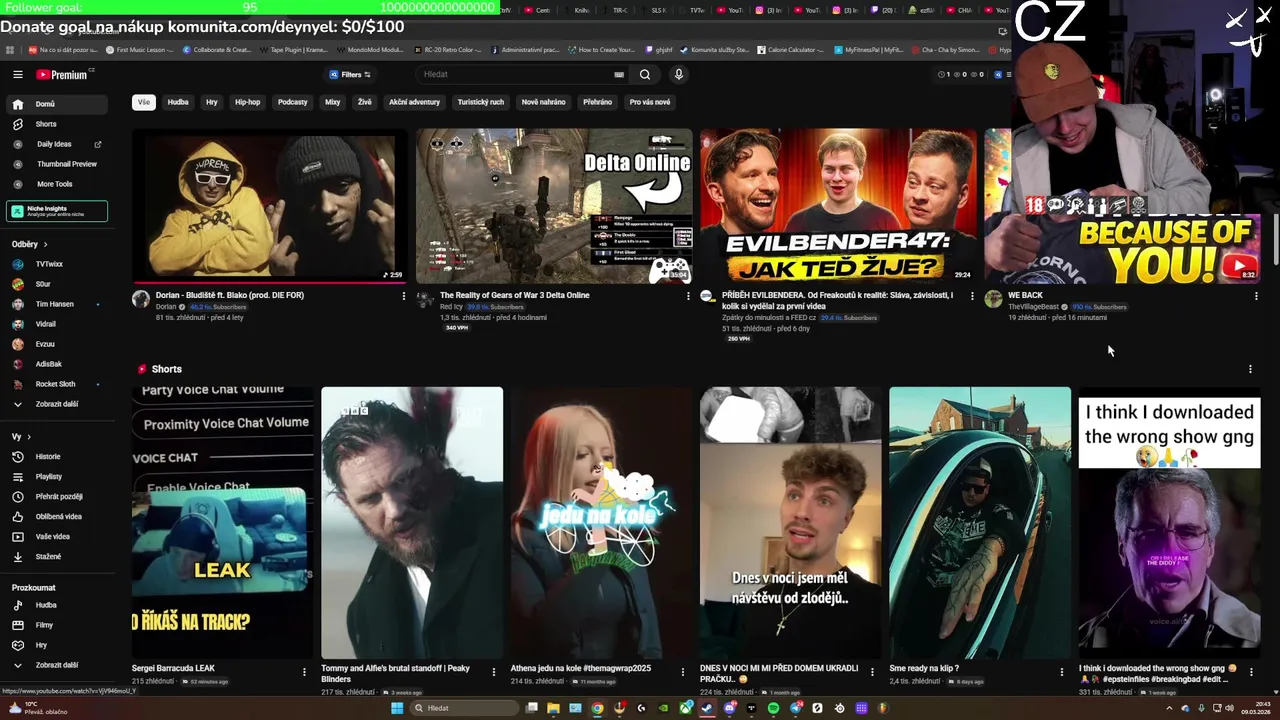Viewport: 1280px width, 720px height.
Task: Open the Windows Start button
Action: [x=397, y=708]
